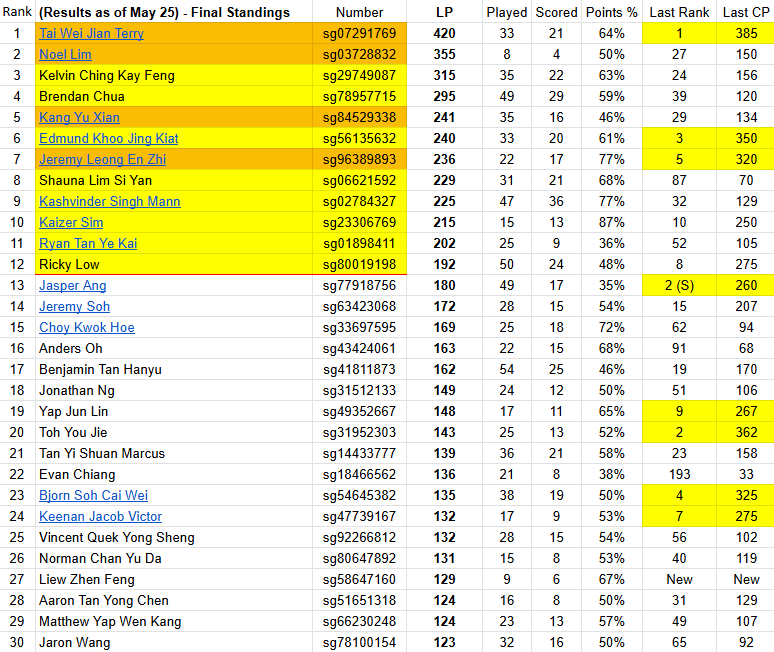
Task: Select LP value 180 for Jasper Ang
Action: [444, 285]
